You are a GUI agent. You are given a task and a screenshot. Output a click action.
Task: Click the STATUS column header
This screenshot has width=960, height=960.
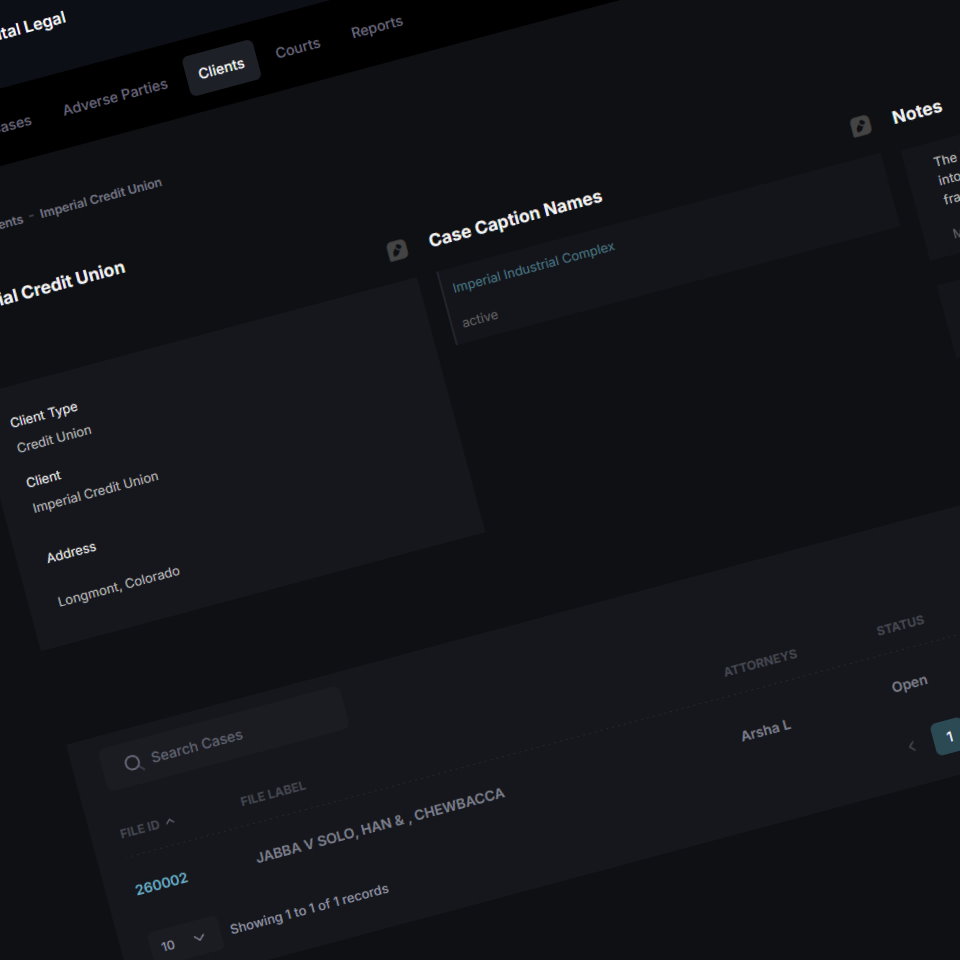[x=900, y=626]
